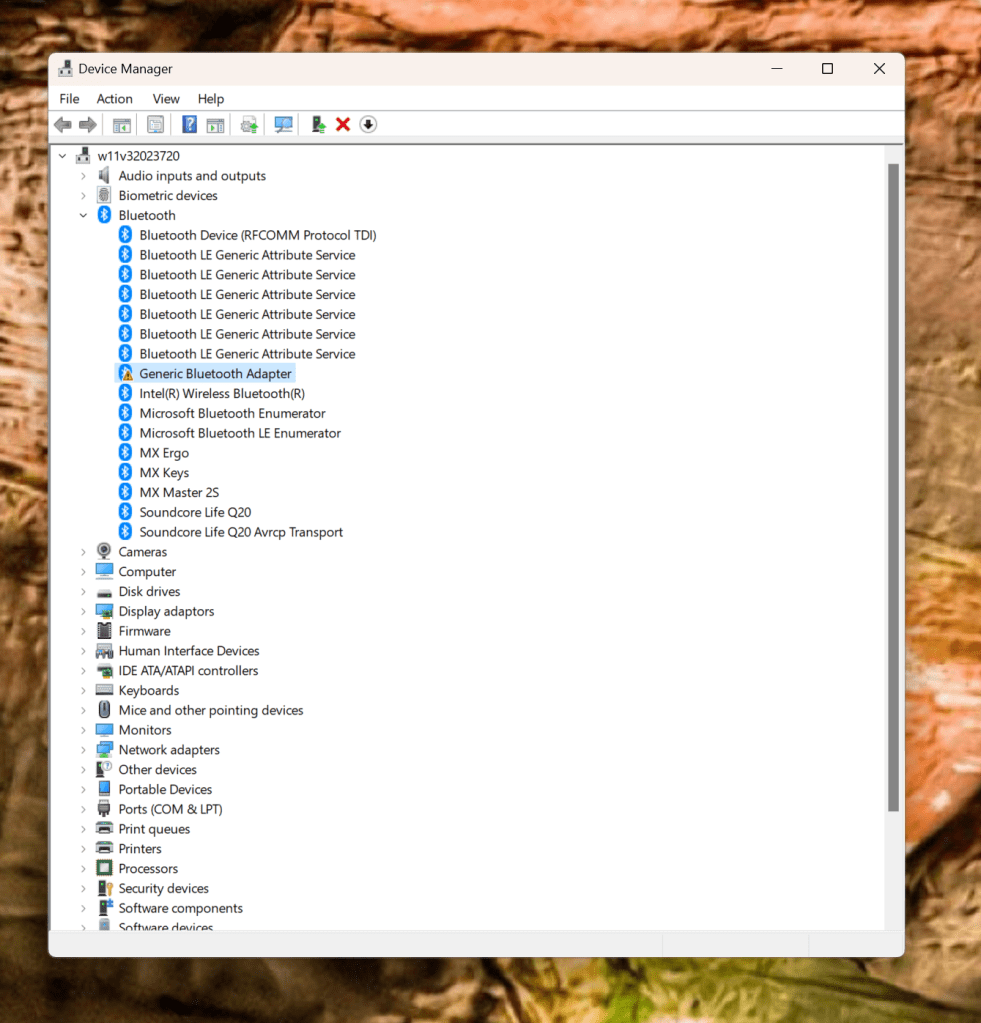This screenshot has height=1023, width=981.
Task: Open the View menu
Action: coord(166,99)
